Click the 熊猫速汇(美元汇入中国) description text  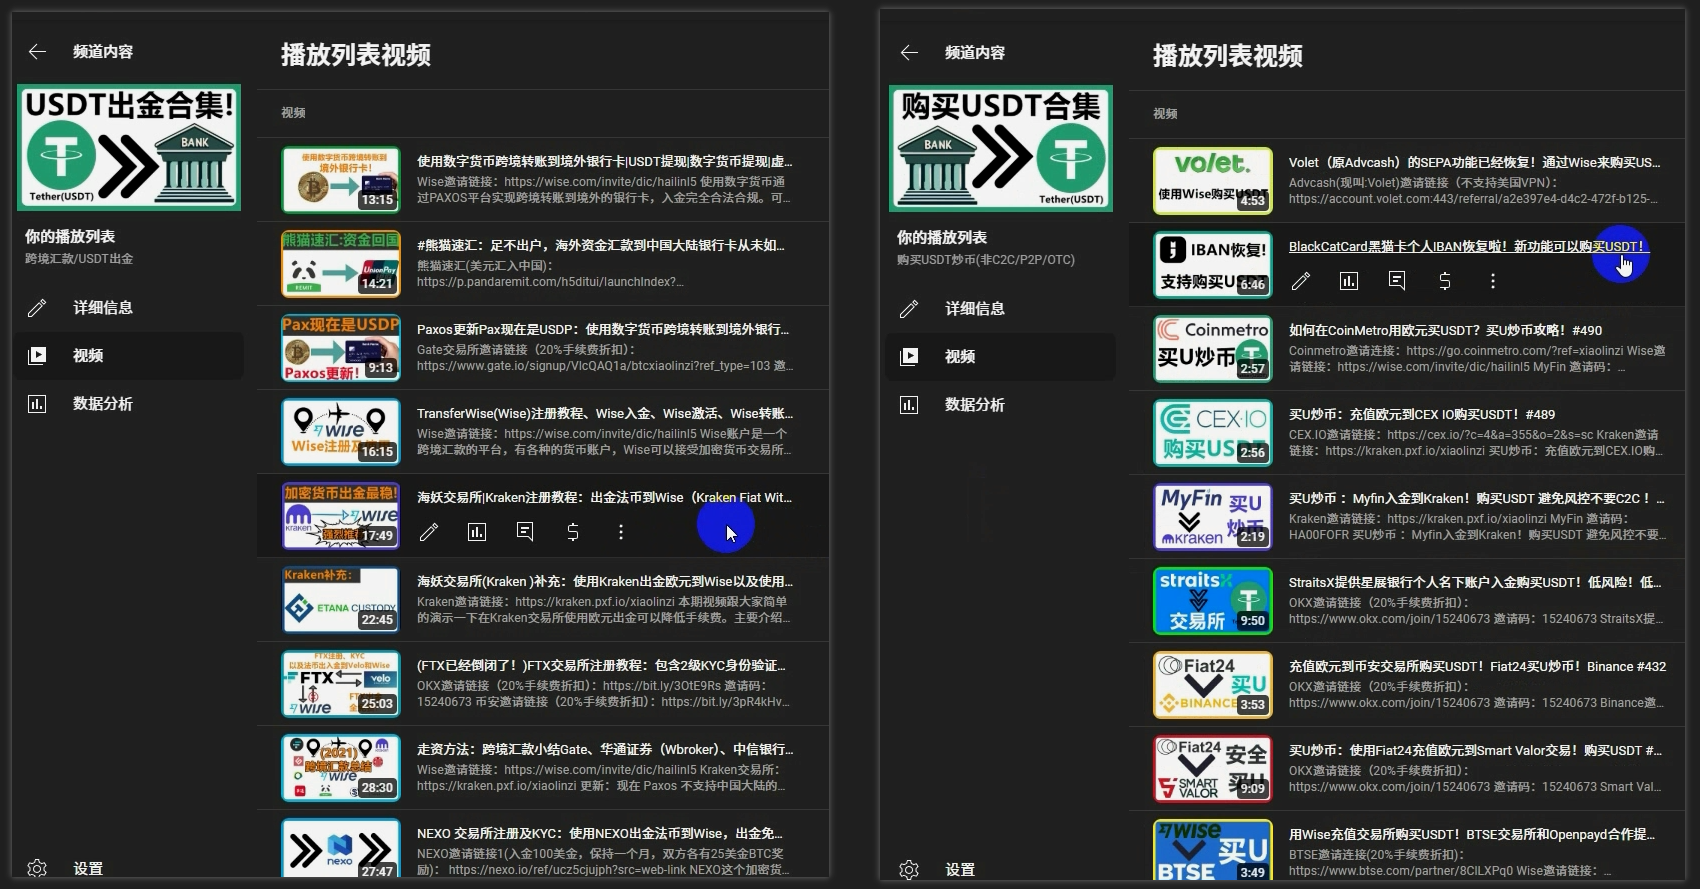click(485, 266)
